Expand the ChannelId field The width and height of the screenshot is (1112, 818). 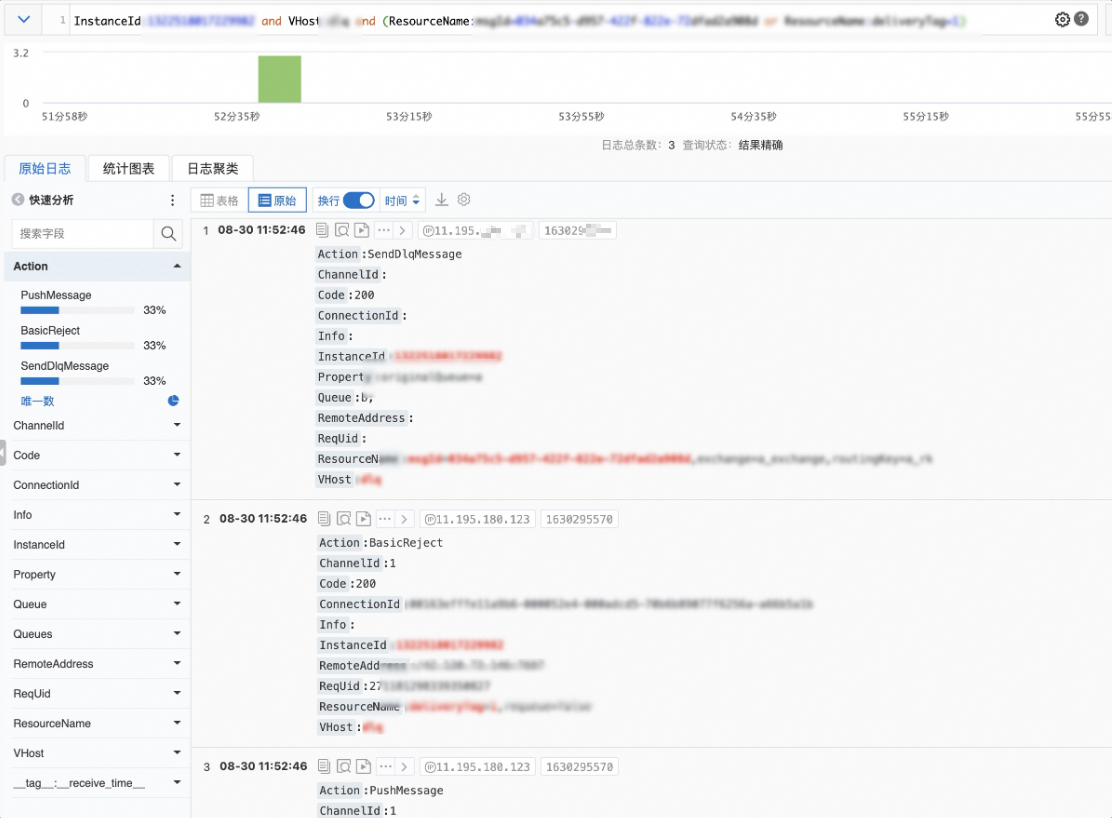point(96,425)
